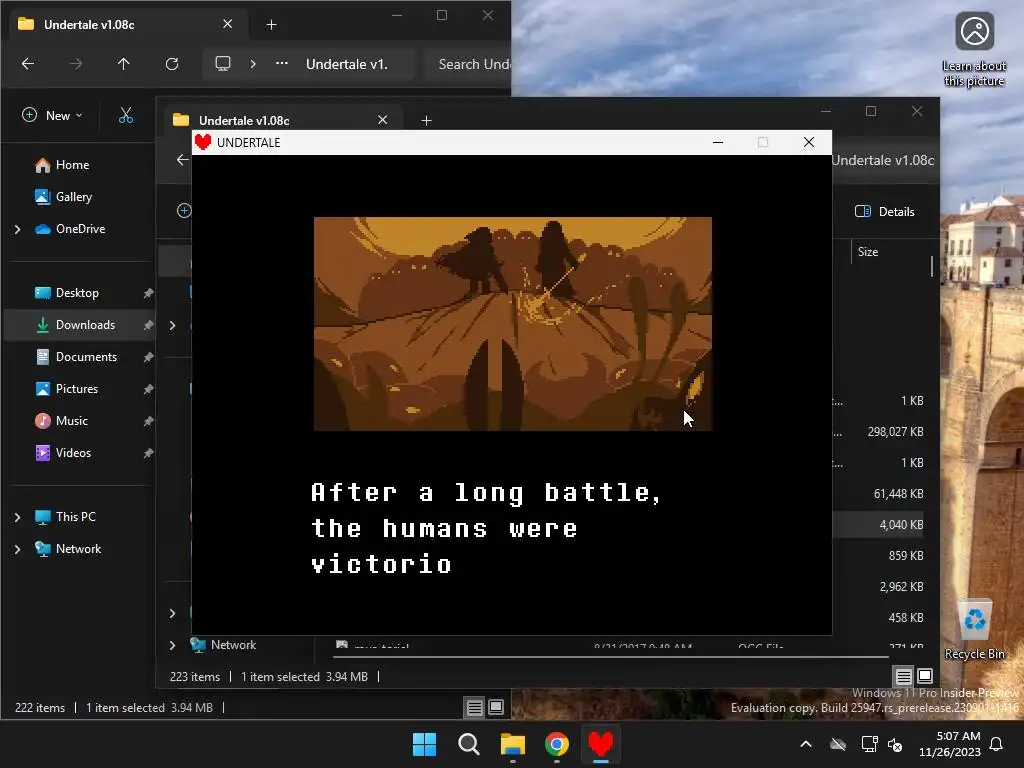Open Pictures in the navigation pane

pyautogui.click(x=78, y=389)
